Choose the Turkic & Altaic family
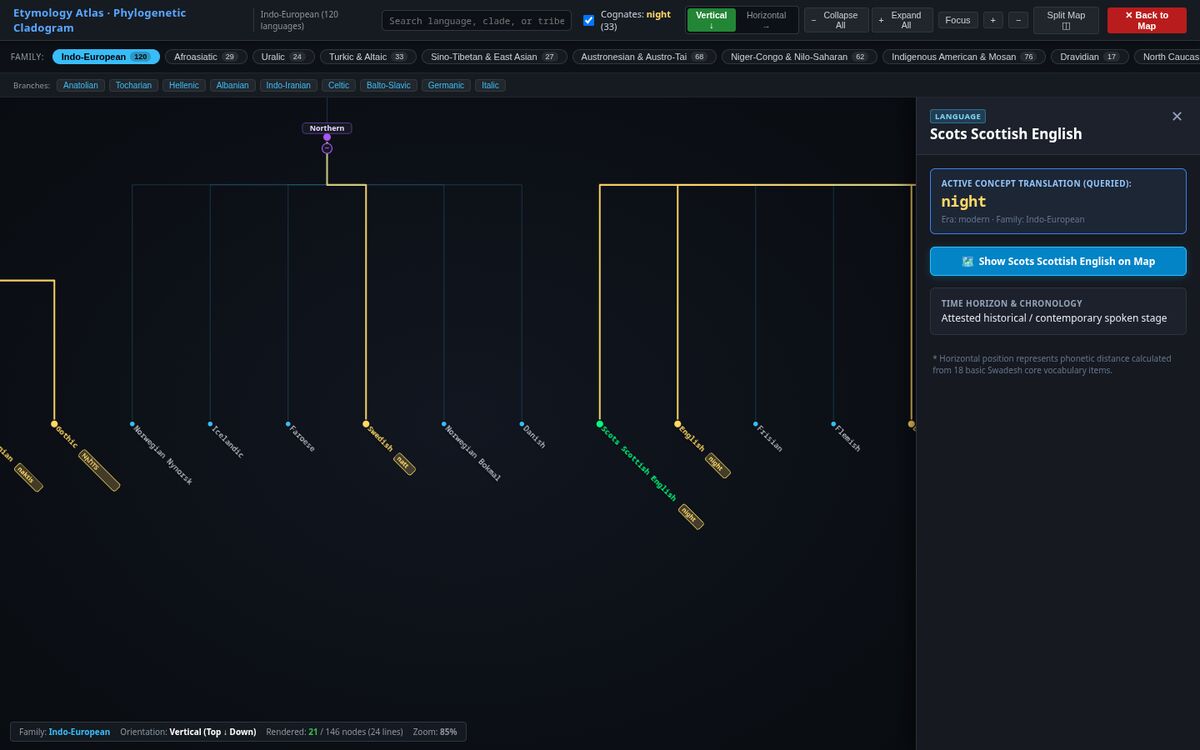The image size is (1200, 750). (369, 57)
